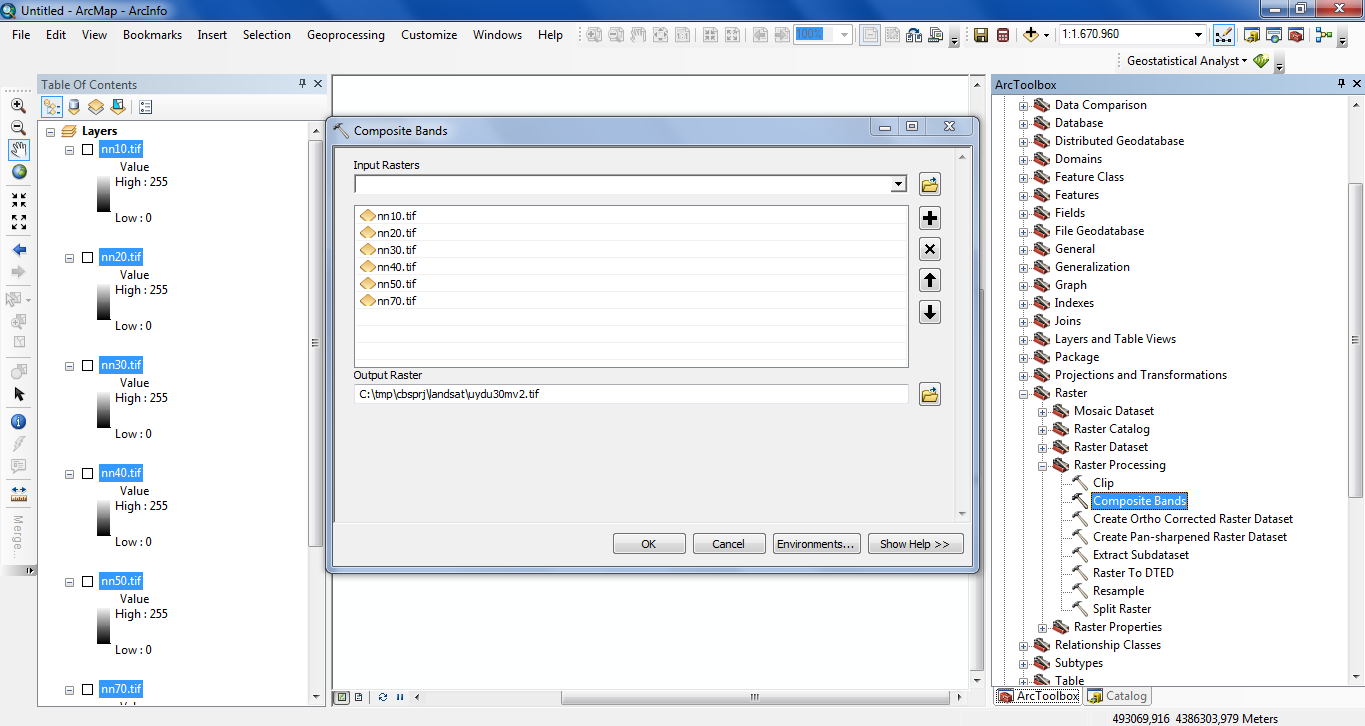Browse for Input Rasters folder icon
1365x726 pixels.
click(x=930, y=184)
